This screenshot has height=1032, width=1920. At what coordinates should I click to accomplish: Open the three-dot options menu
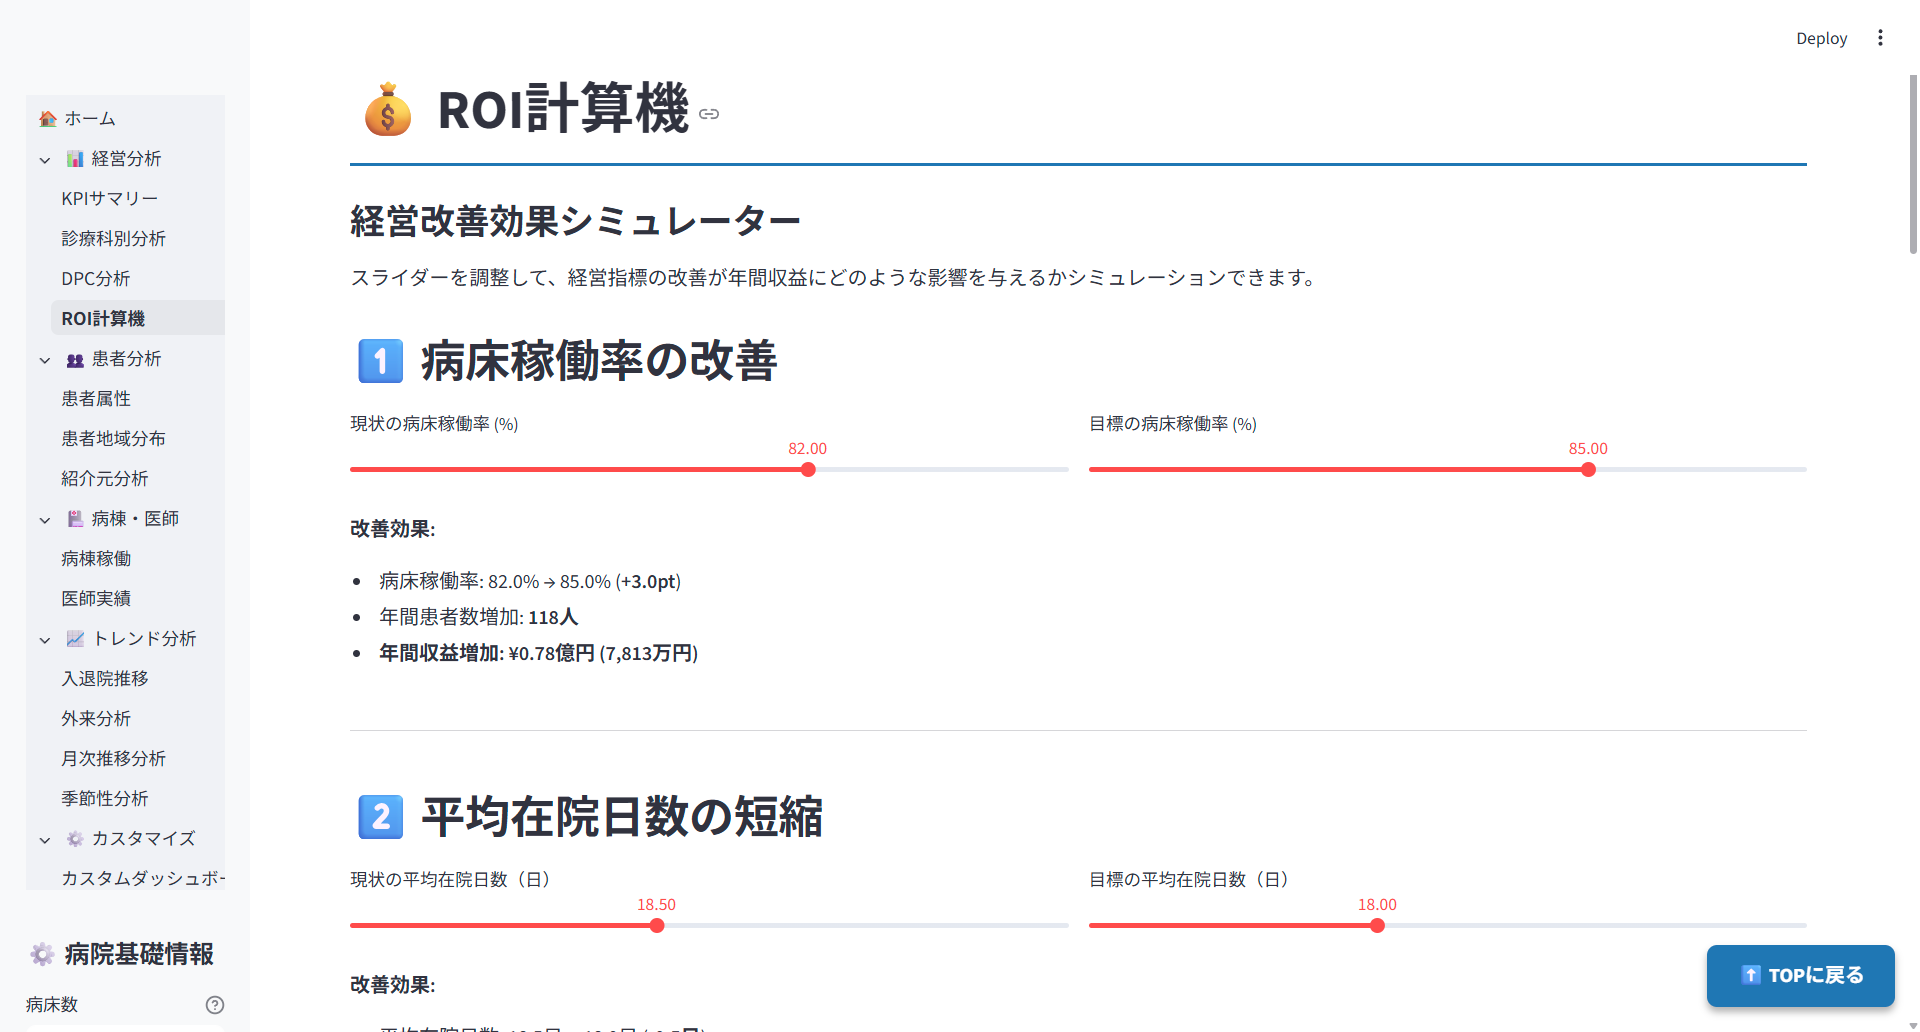[1880, 37]
